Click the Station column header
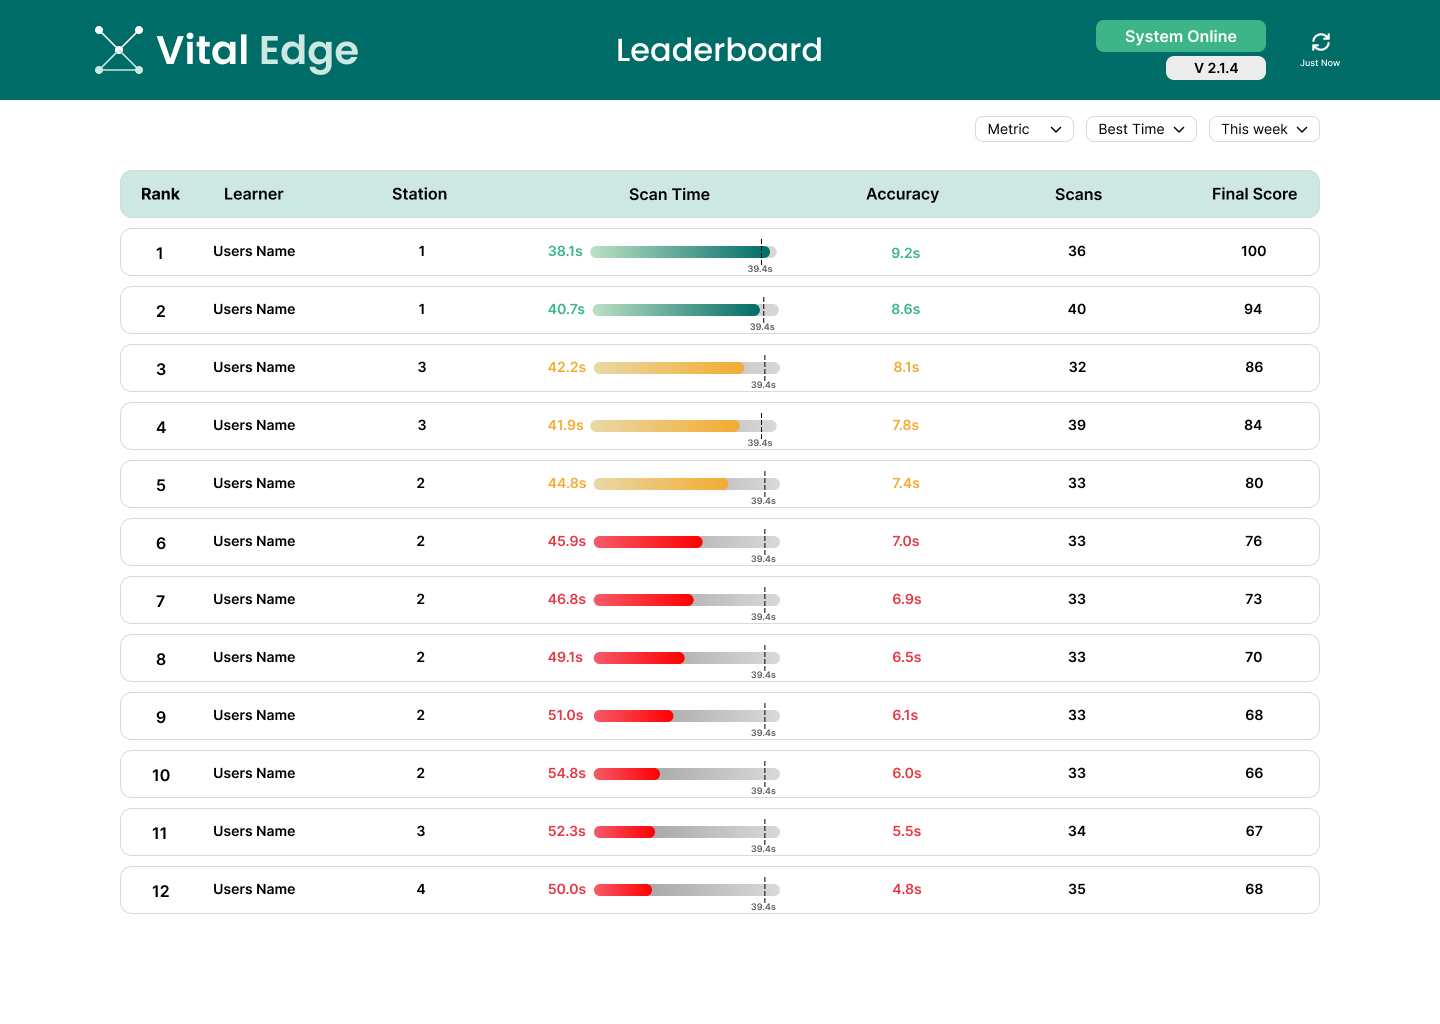This screenshot has height=1024, width=1440. (x=419, y=194)
